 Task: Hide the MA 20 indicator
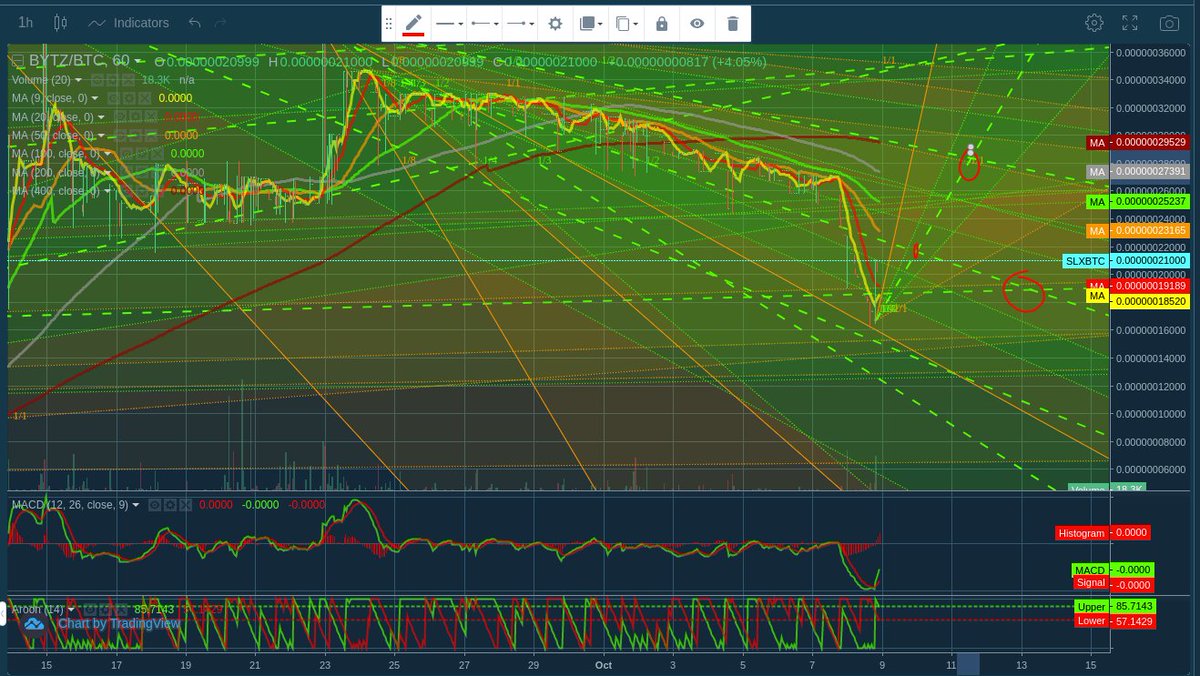click(x=119, y=116)
